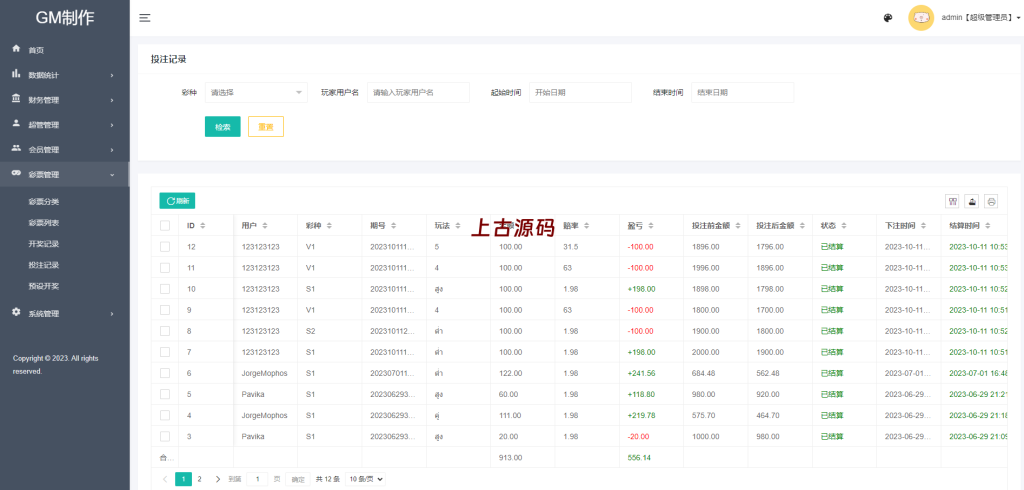Sort by the 状态 column arrows
Screen dimensions: 1024x490
coord(844,225)
